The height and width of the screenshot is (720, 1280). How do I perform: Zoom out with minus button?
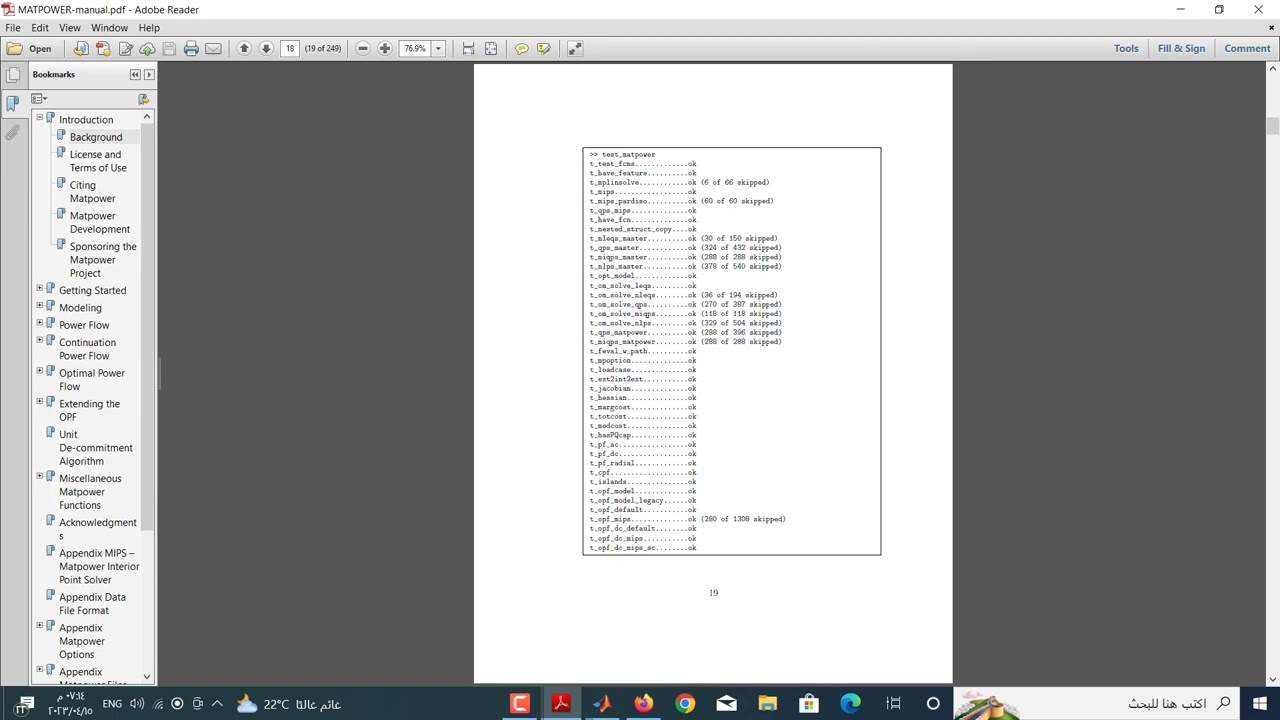click(363, 48)
